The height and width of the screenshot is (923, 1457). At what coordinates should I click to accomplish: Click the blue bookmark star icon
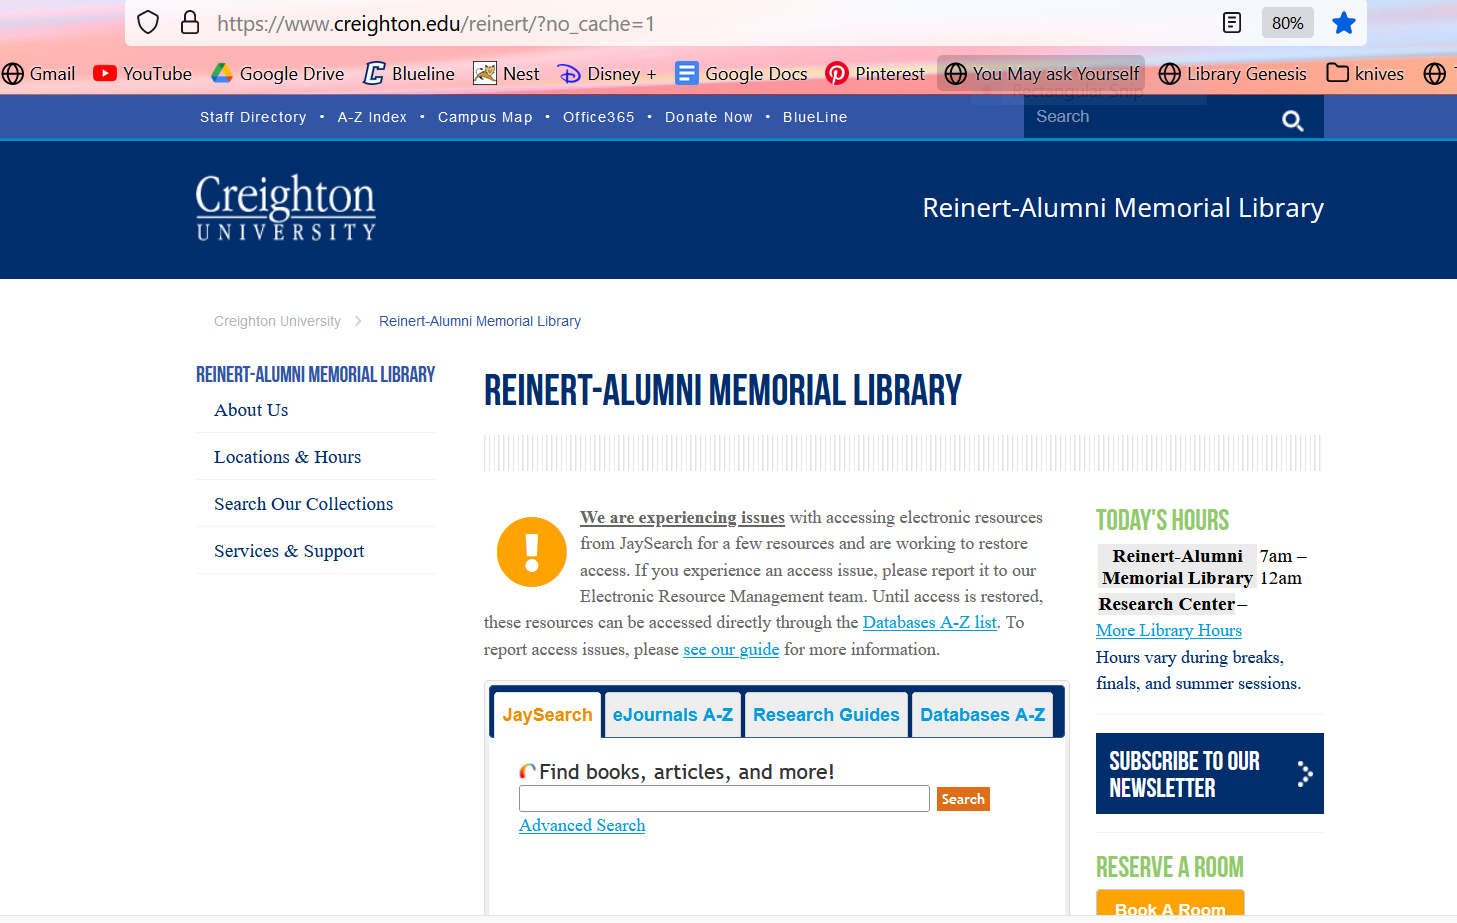[1344, 23]
